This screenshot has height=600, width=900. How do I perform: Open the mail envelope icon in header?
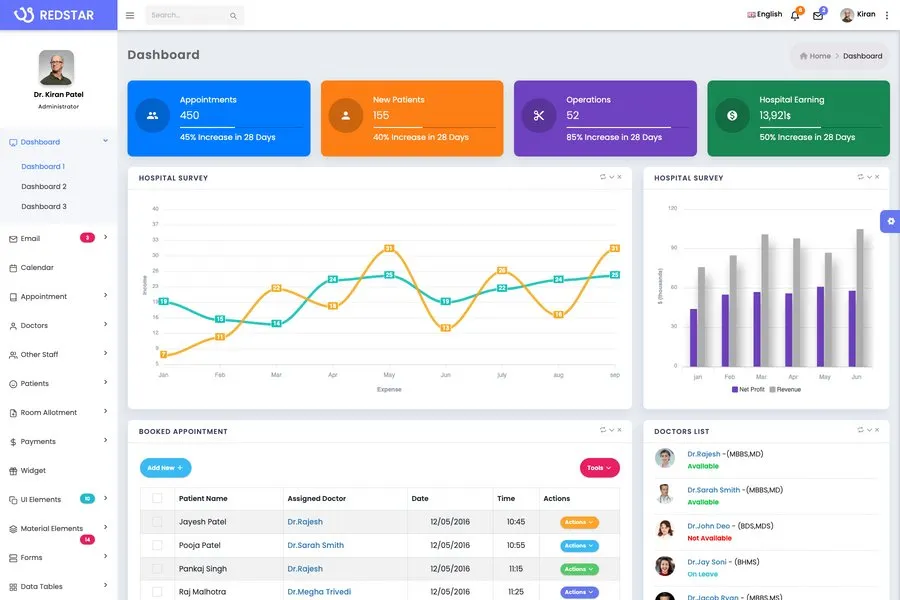(818, 15)
